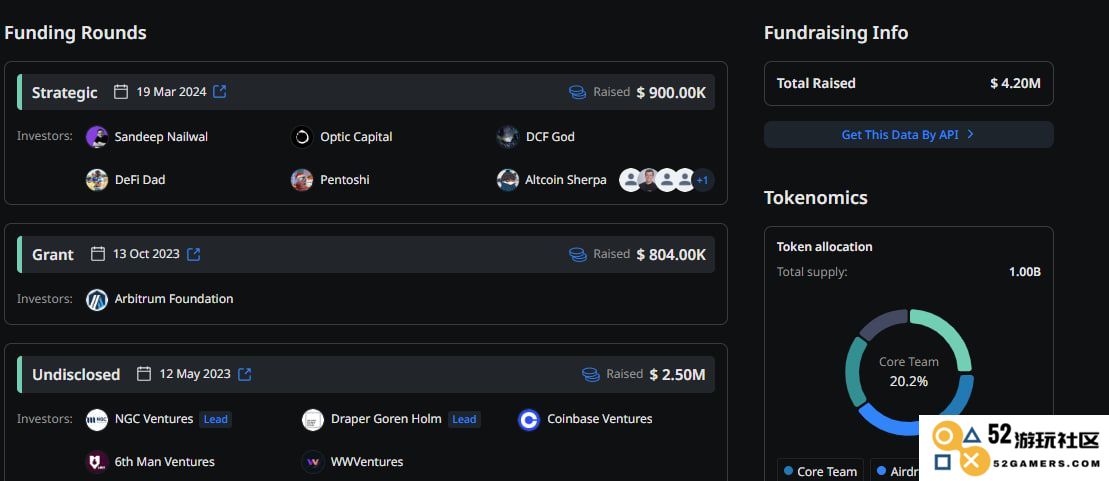Screen dimensions: 1109x481
Task: Click Undisclosed round title
Action: point(76,374)
